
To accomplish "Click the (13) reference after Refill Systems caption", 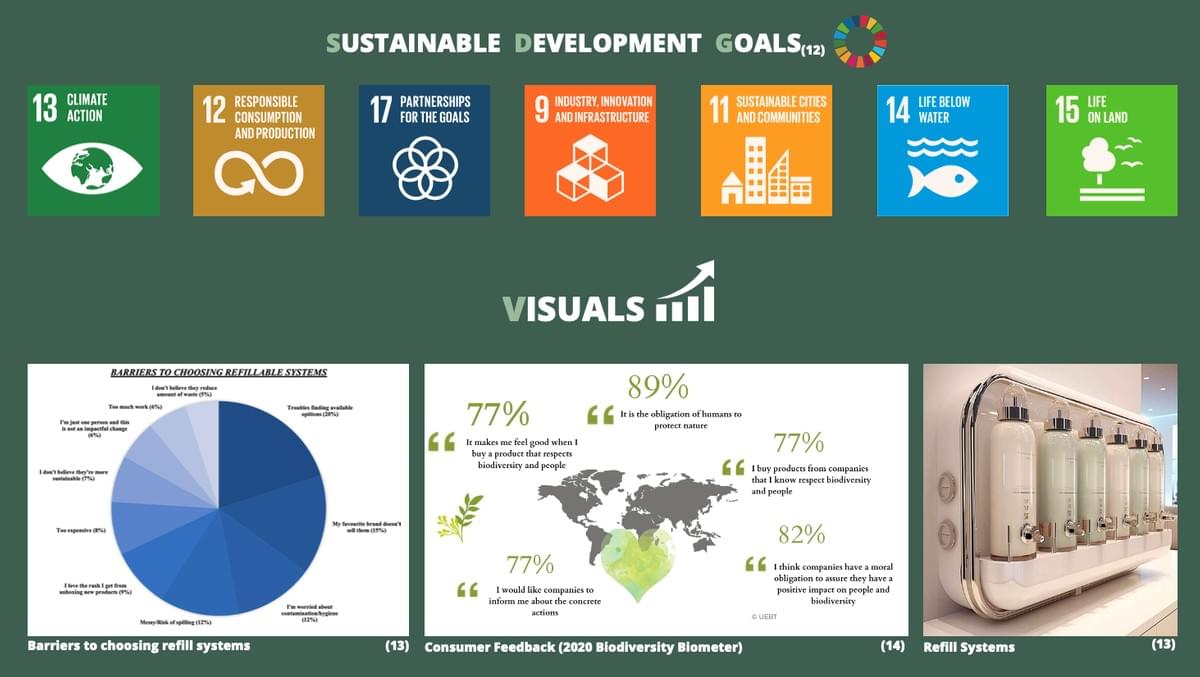I will pyautogui.click(x=1163, y=645).
